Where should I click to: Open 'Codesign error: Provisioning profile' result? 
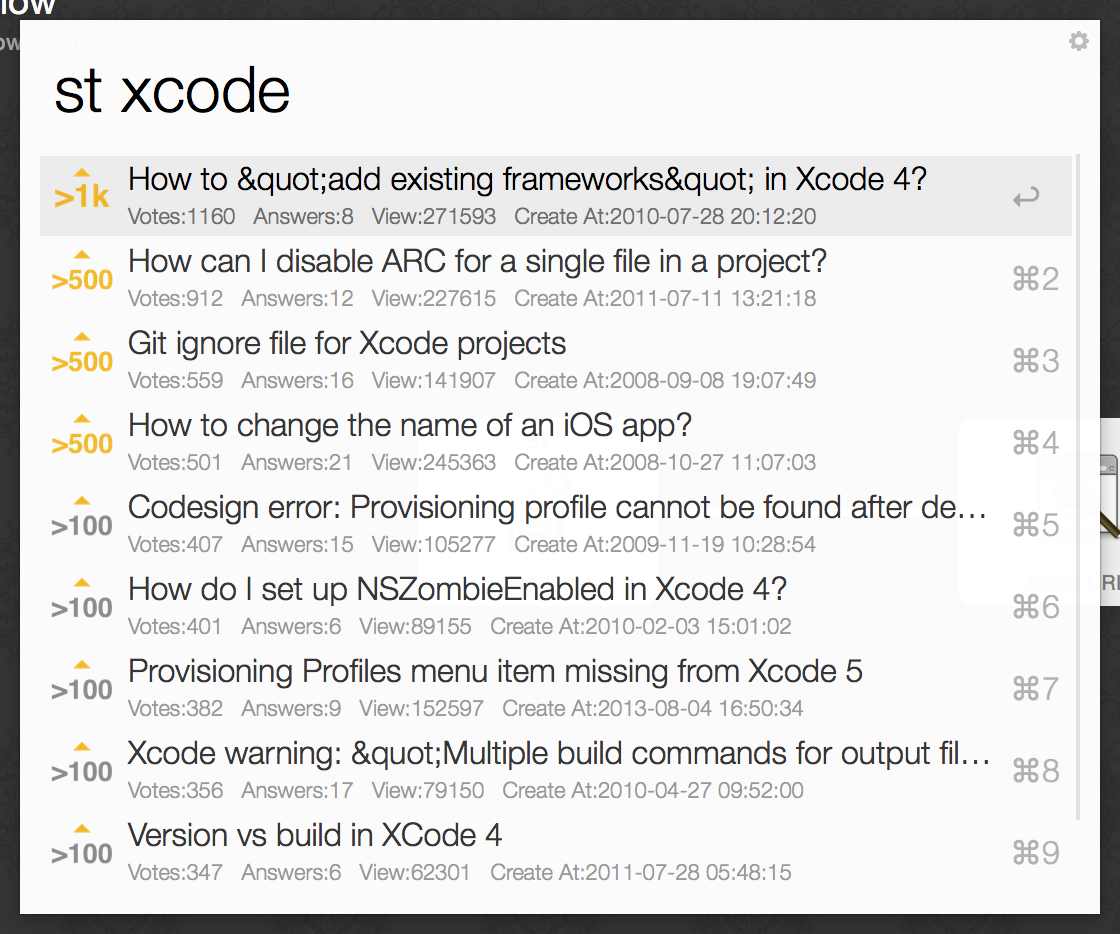click(x=556, y=524)
